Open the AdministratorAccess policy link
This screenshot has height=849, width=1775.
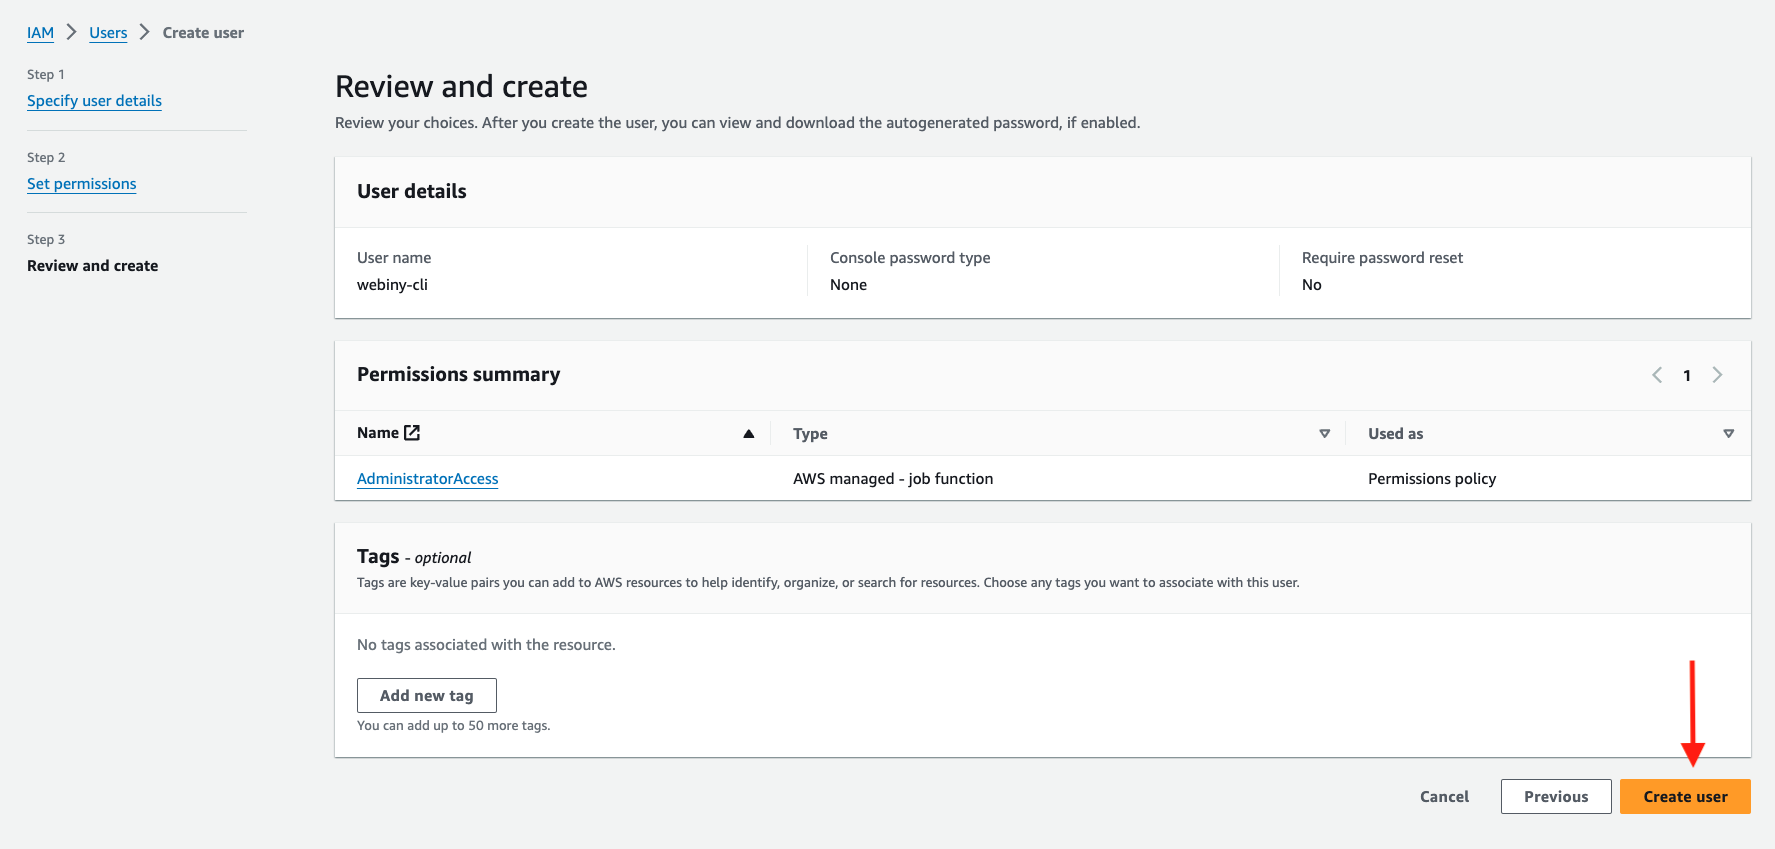(427, 479)
